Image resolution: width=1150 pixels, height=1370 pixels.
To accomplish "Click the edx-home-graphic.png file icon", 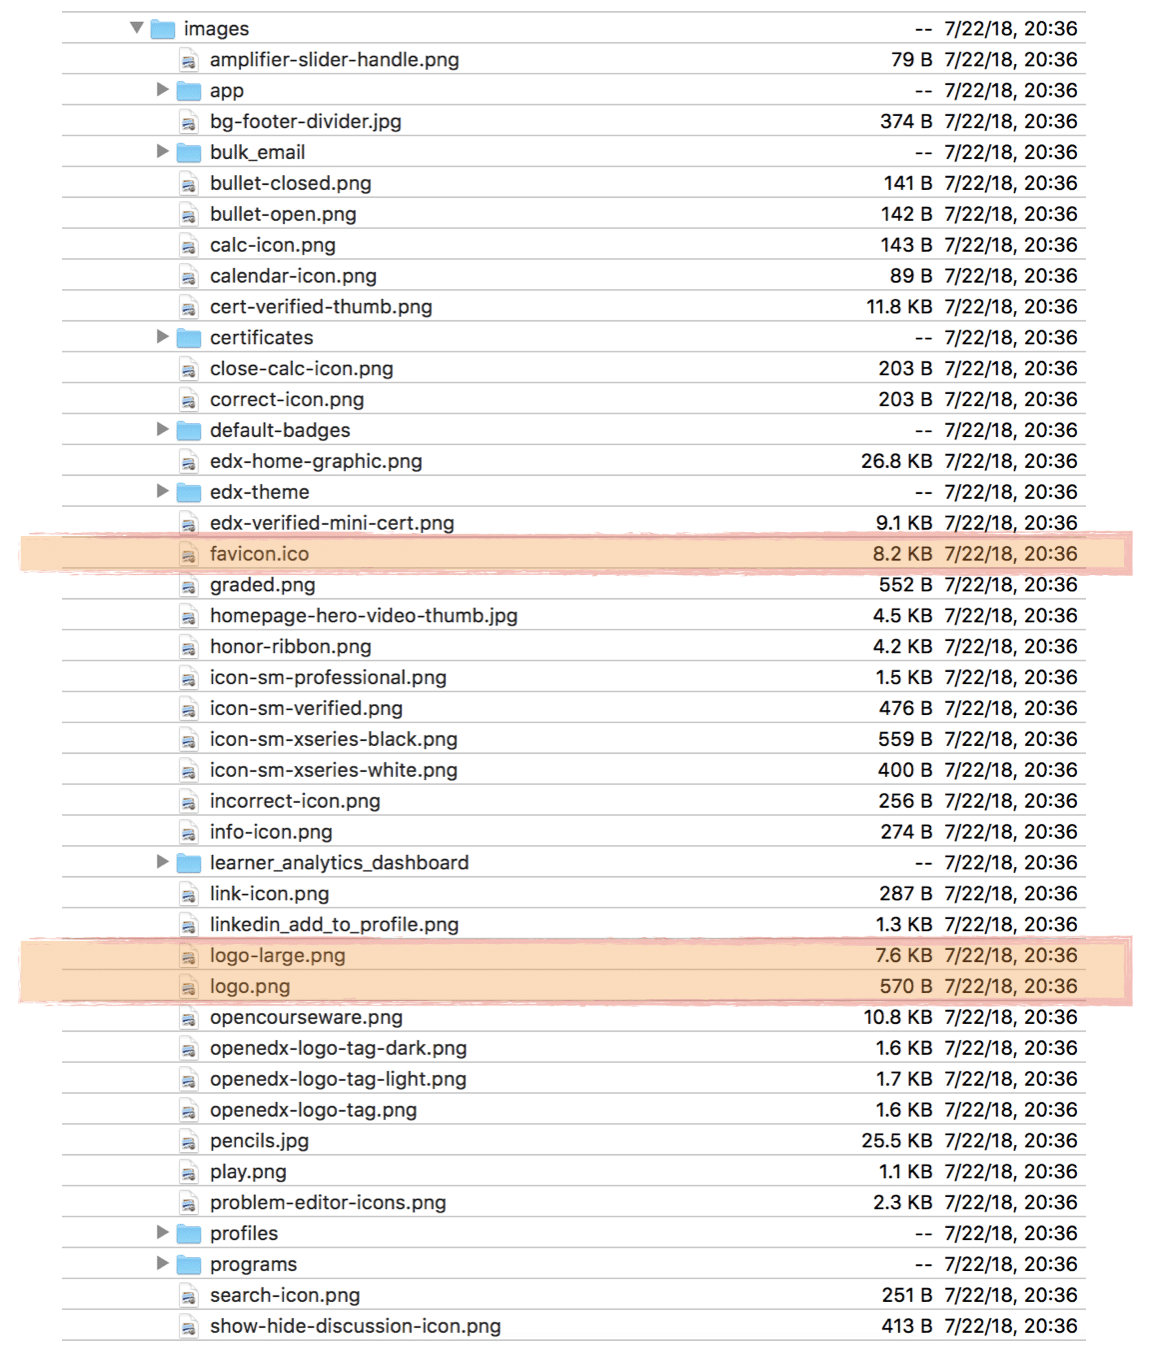I will click(x=189, y=461).
